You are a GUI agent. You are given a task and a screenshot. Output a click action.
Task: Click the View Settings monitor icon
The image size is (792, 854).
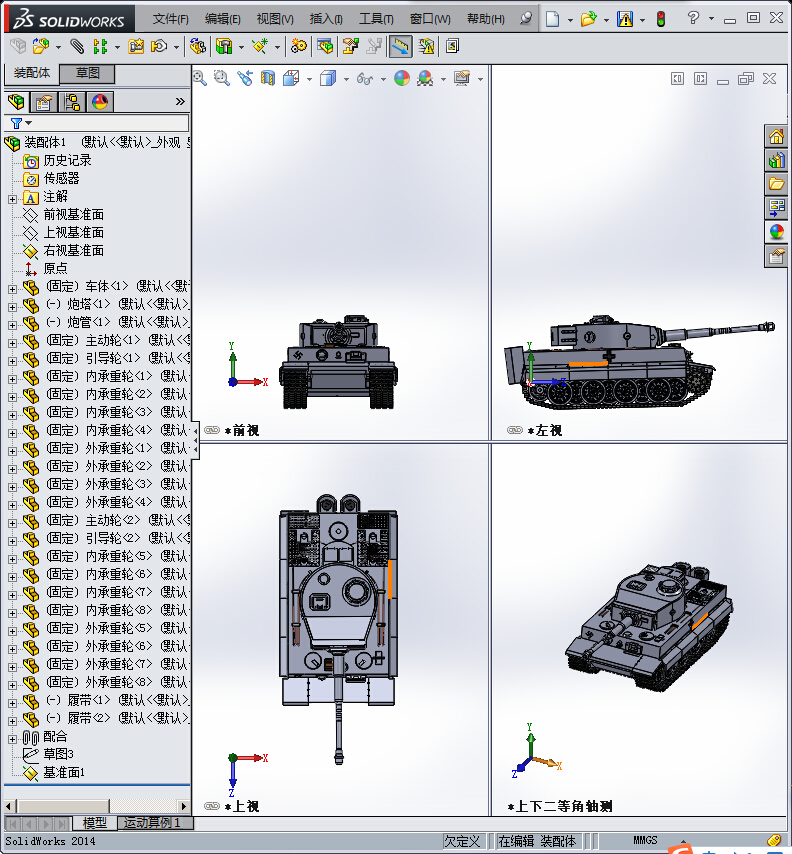pos(462,79)
